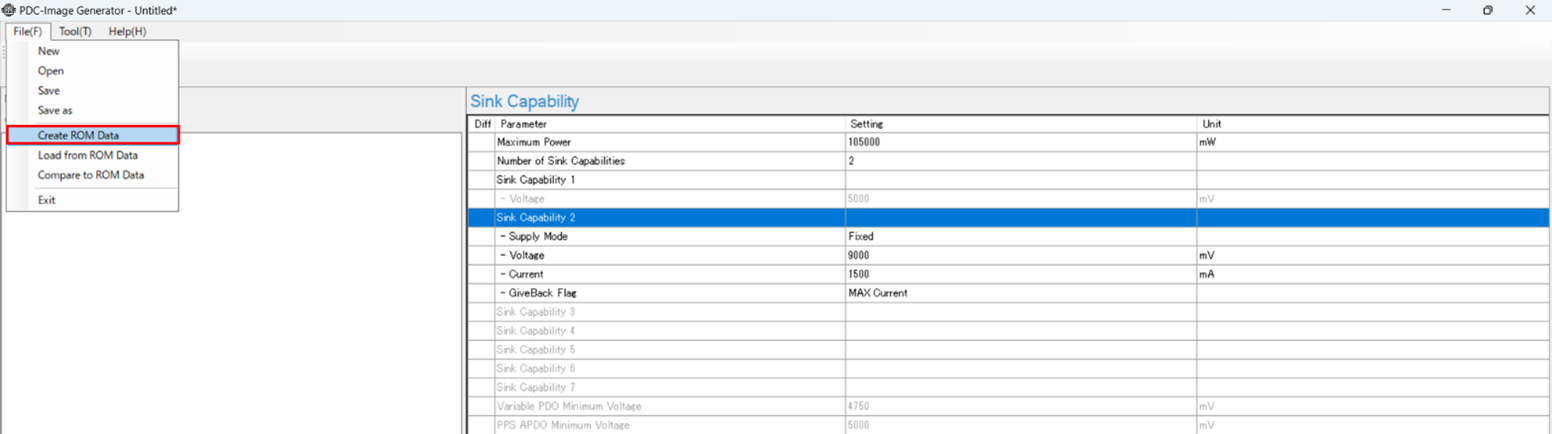Viewport: 1552px width, 434px height.
Task: Open the File(F) menu
Action: (27, 31)
